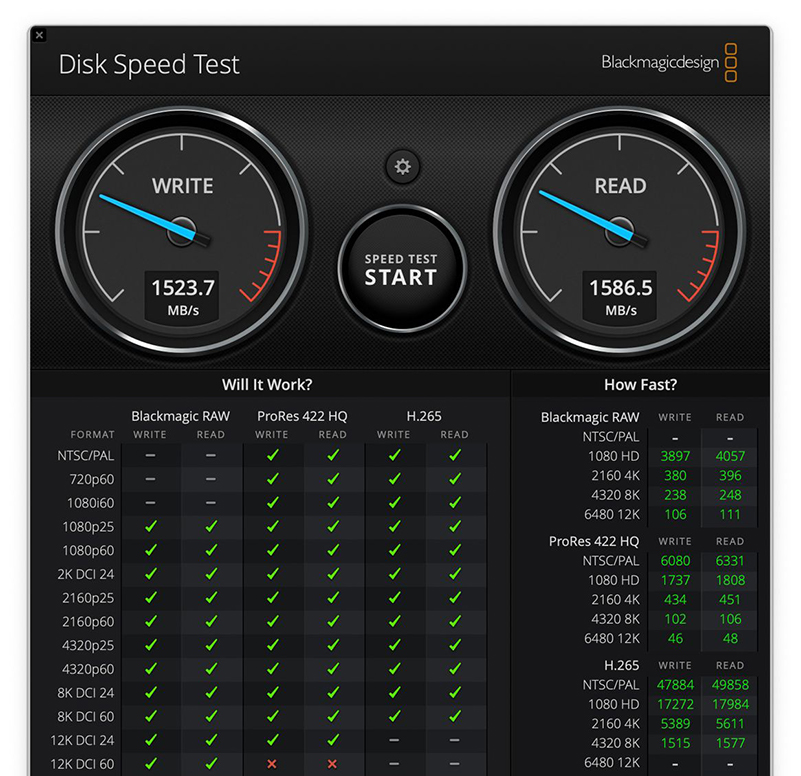Click the ProRes 422 HQ 720p60 read checkmark

pyautogui.click(x=333, y=479)
